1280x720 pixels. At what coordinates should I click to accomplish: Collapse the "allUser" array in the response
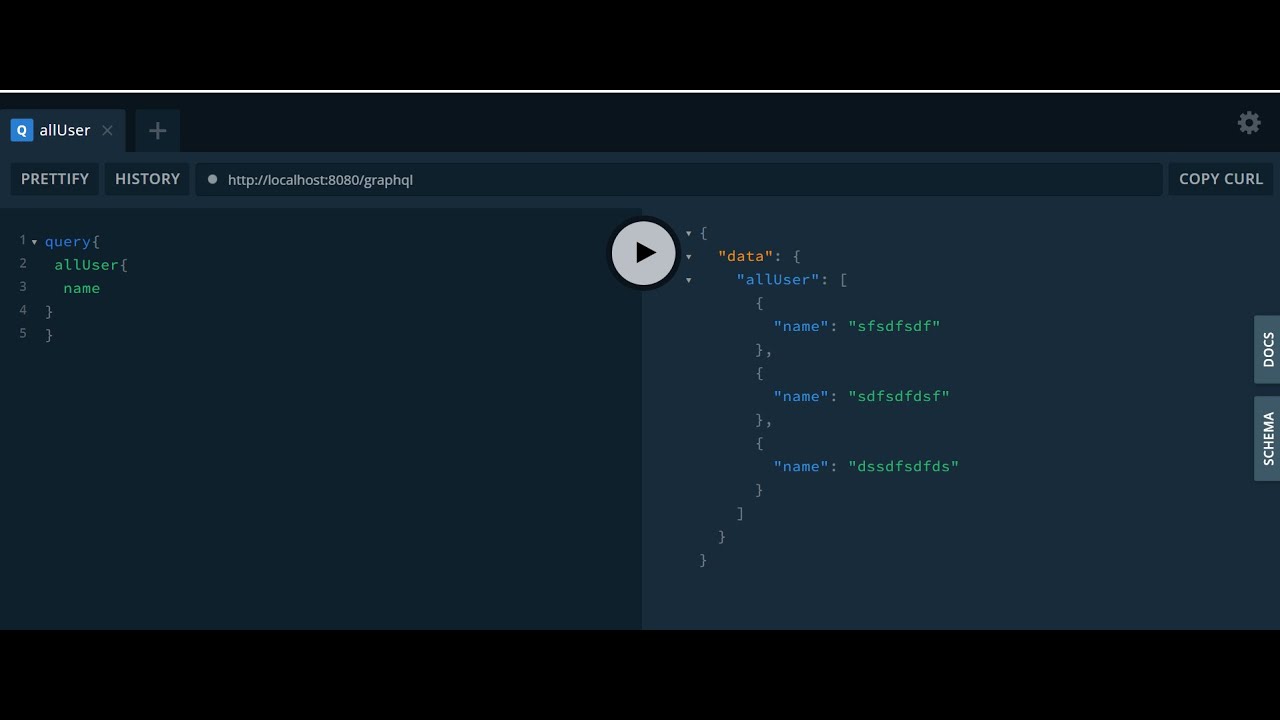(x=688, y=281)
